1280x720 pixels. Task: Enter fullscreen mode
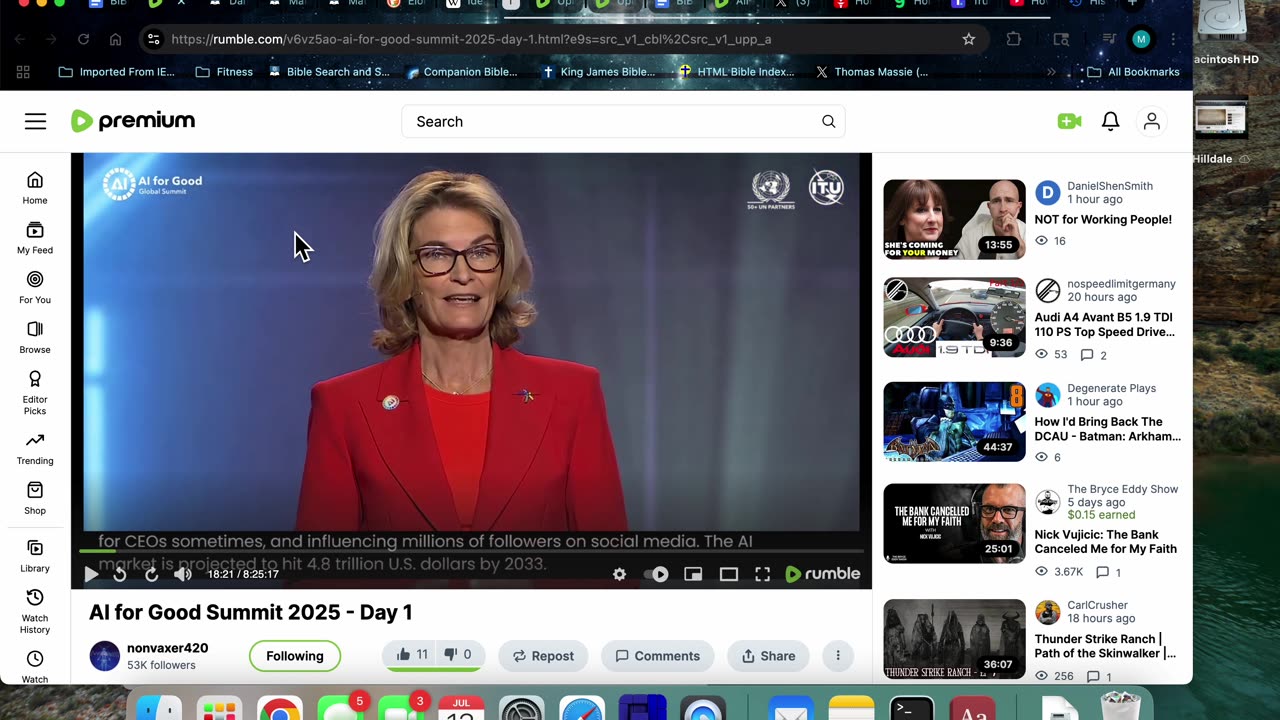click(x=763, y=574)
